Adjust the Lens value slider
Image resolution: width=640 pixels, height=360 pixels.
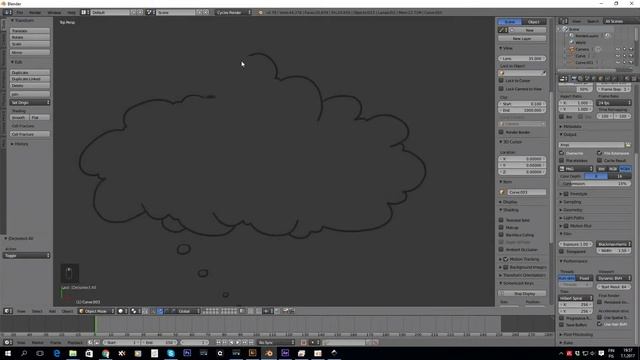(x=522, y=58)
